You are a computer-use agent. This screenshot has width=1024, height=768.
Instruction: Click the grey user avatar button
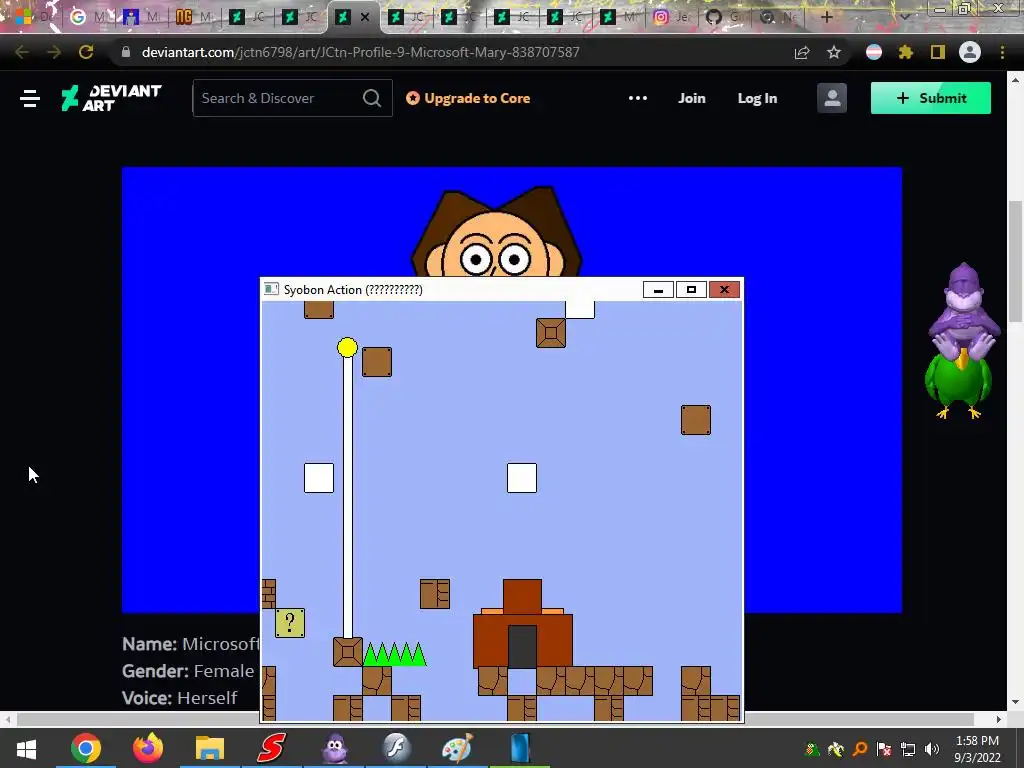tap(832, 98)
